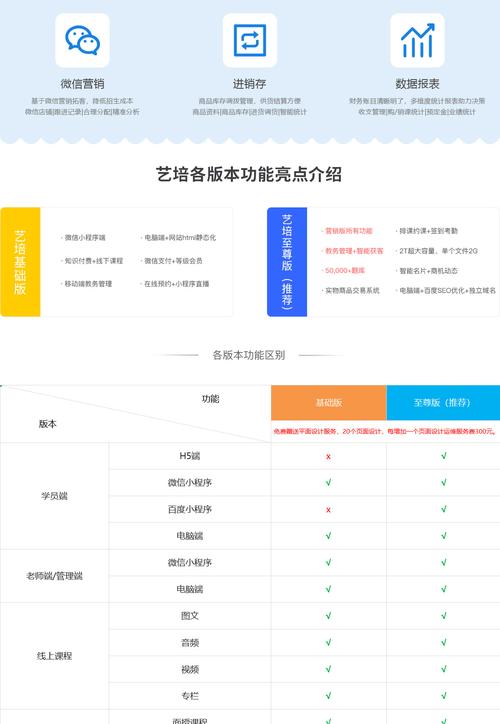Click the 学员端 category cell
Screen dimensions: 500x724
click(54, 496)
